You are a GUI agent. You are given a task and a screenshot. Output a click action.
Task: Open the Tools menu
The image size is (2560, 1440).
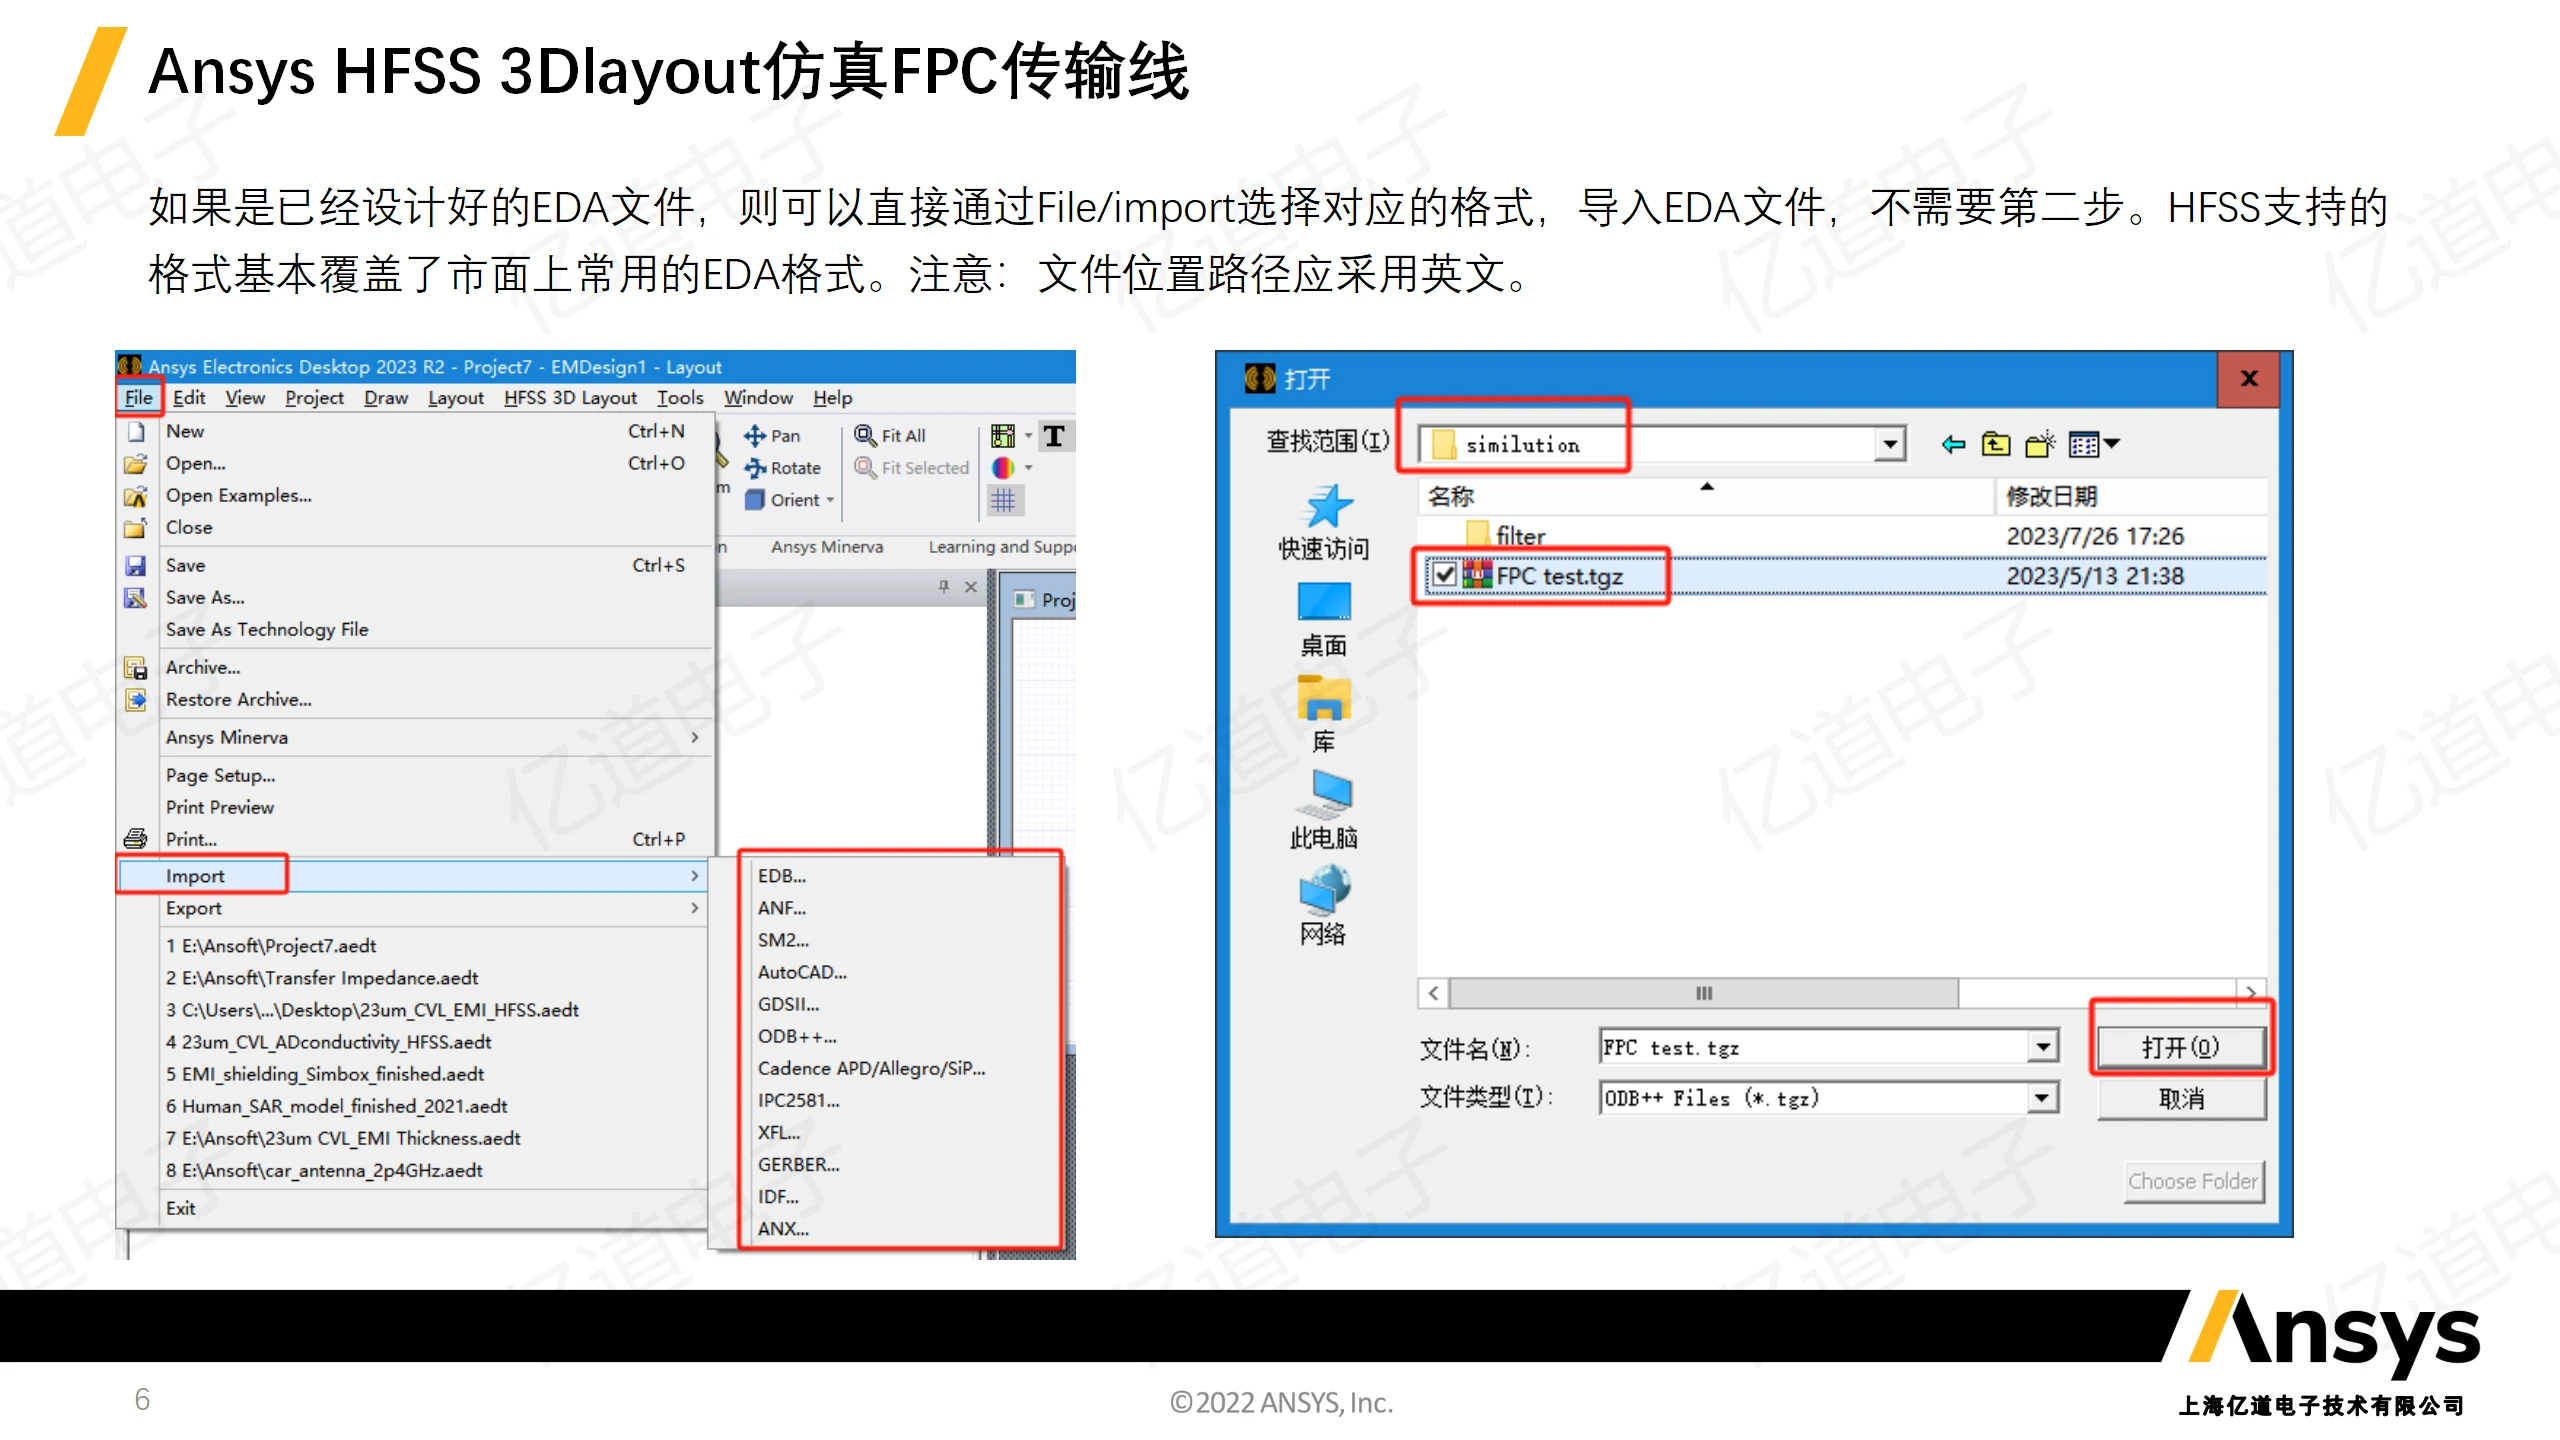tap(680, 398)
